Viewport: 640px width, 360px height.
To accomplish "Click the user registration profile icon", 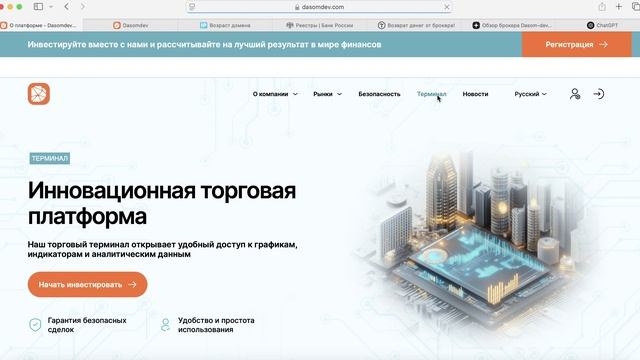I will 575,94.
